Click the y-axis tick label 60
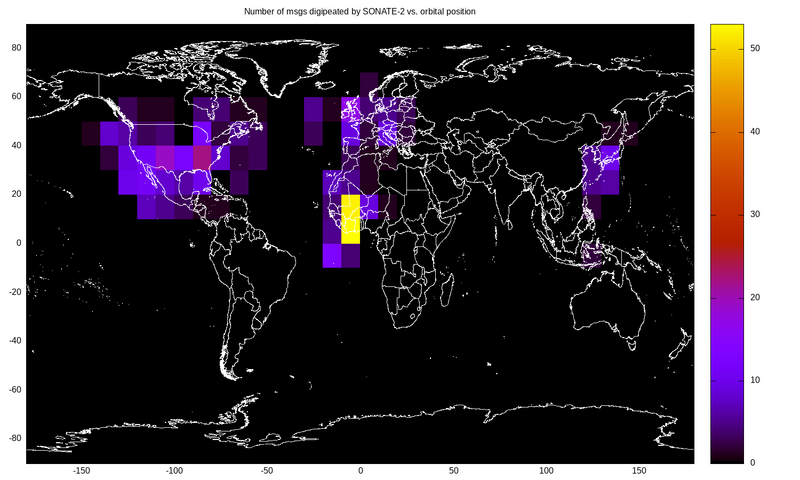Viewport: 800px width, 480px height. pos(16,96)
